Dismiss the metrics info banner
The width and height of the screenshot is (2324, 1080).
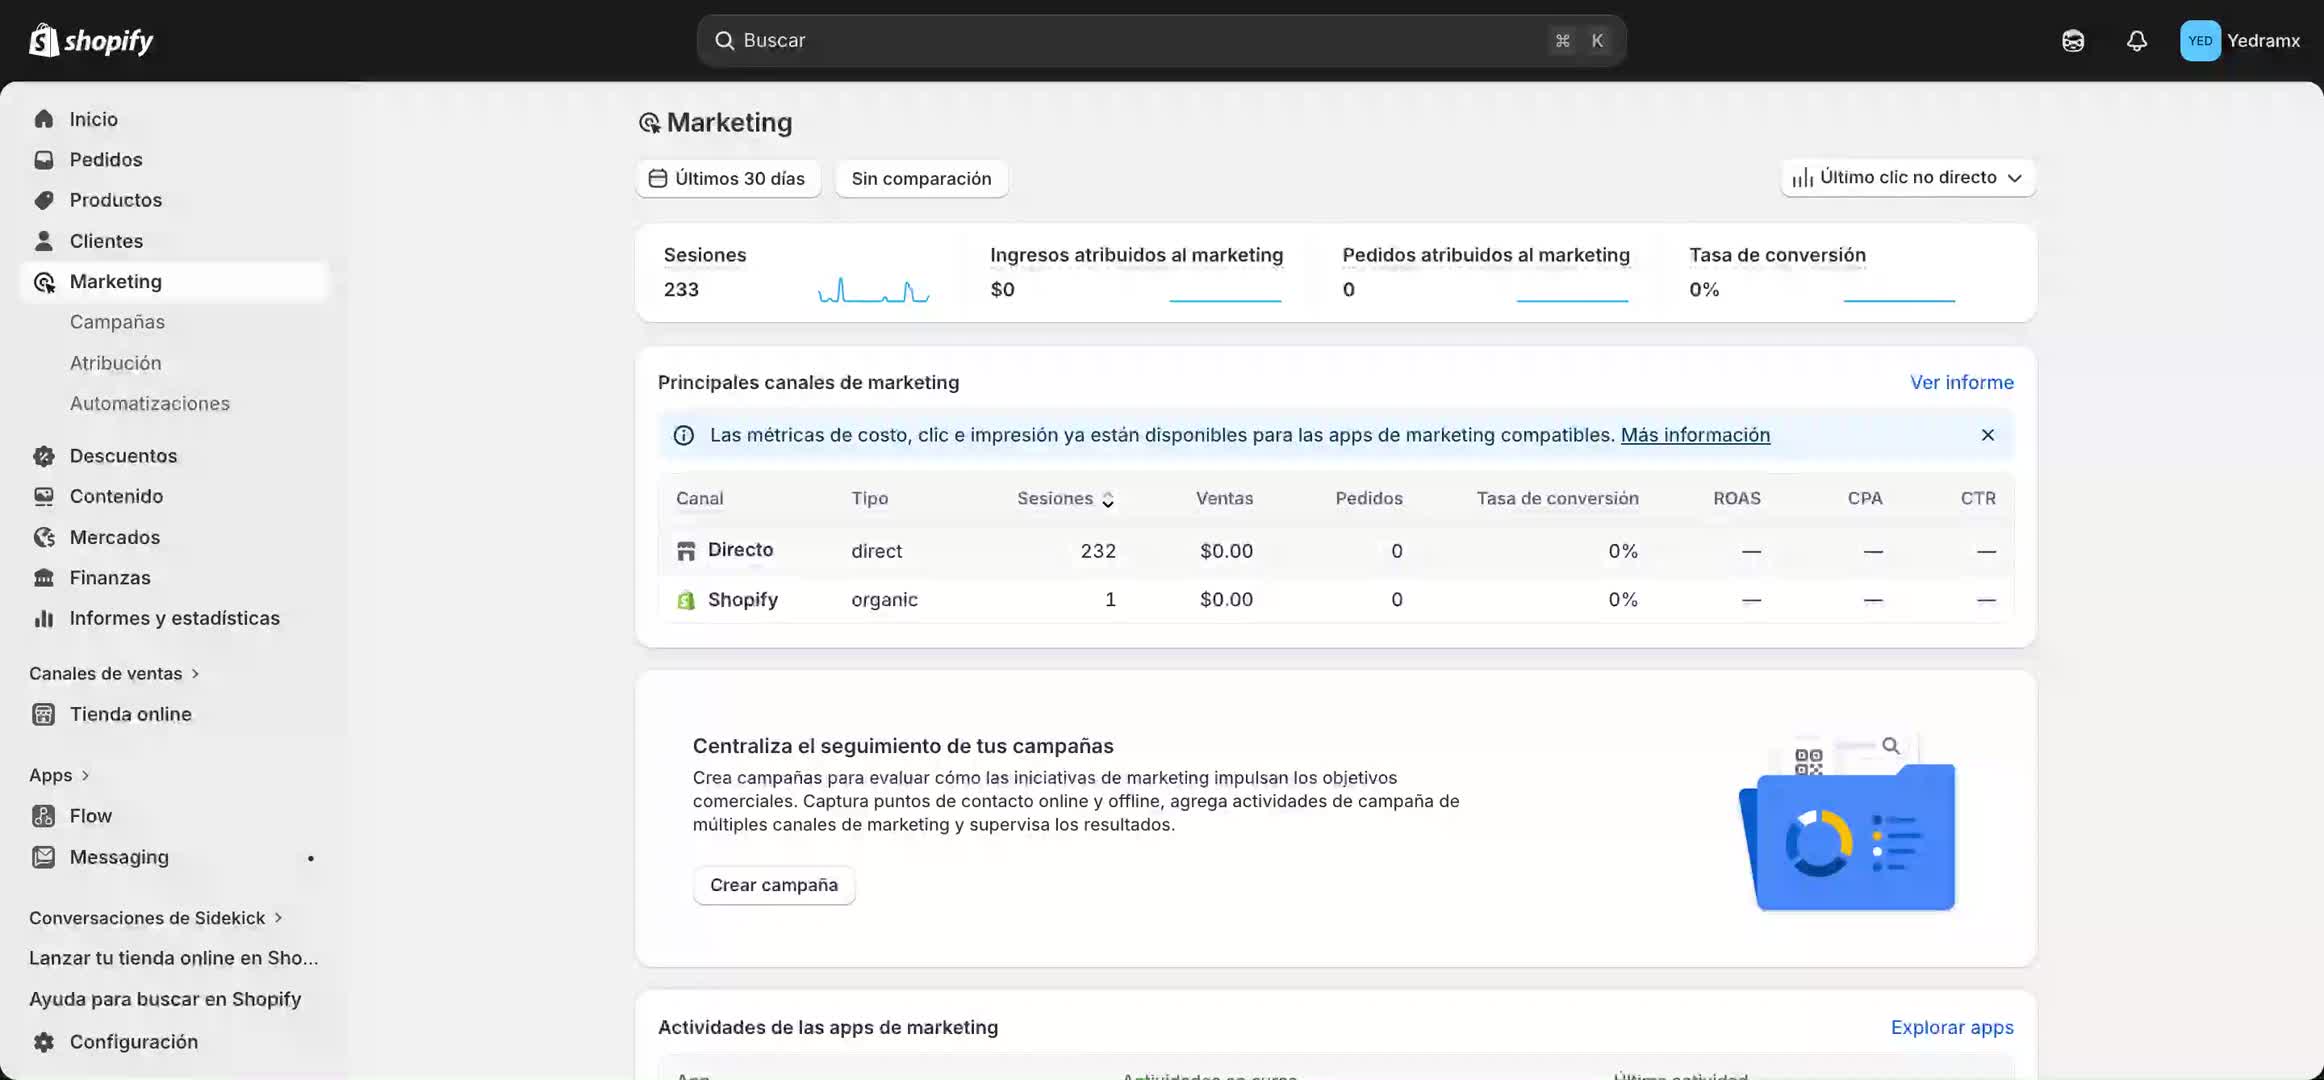[x=1988, y=435]
